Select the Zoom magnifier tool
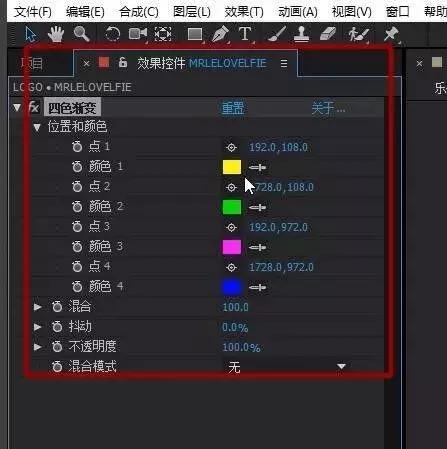 tap(81, 34)
